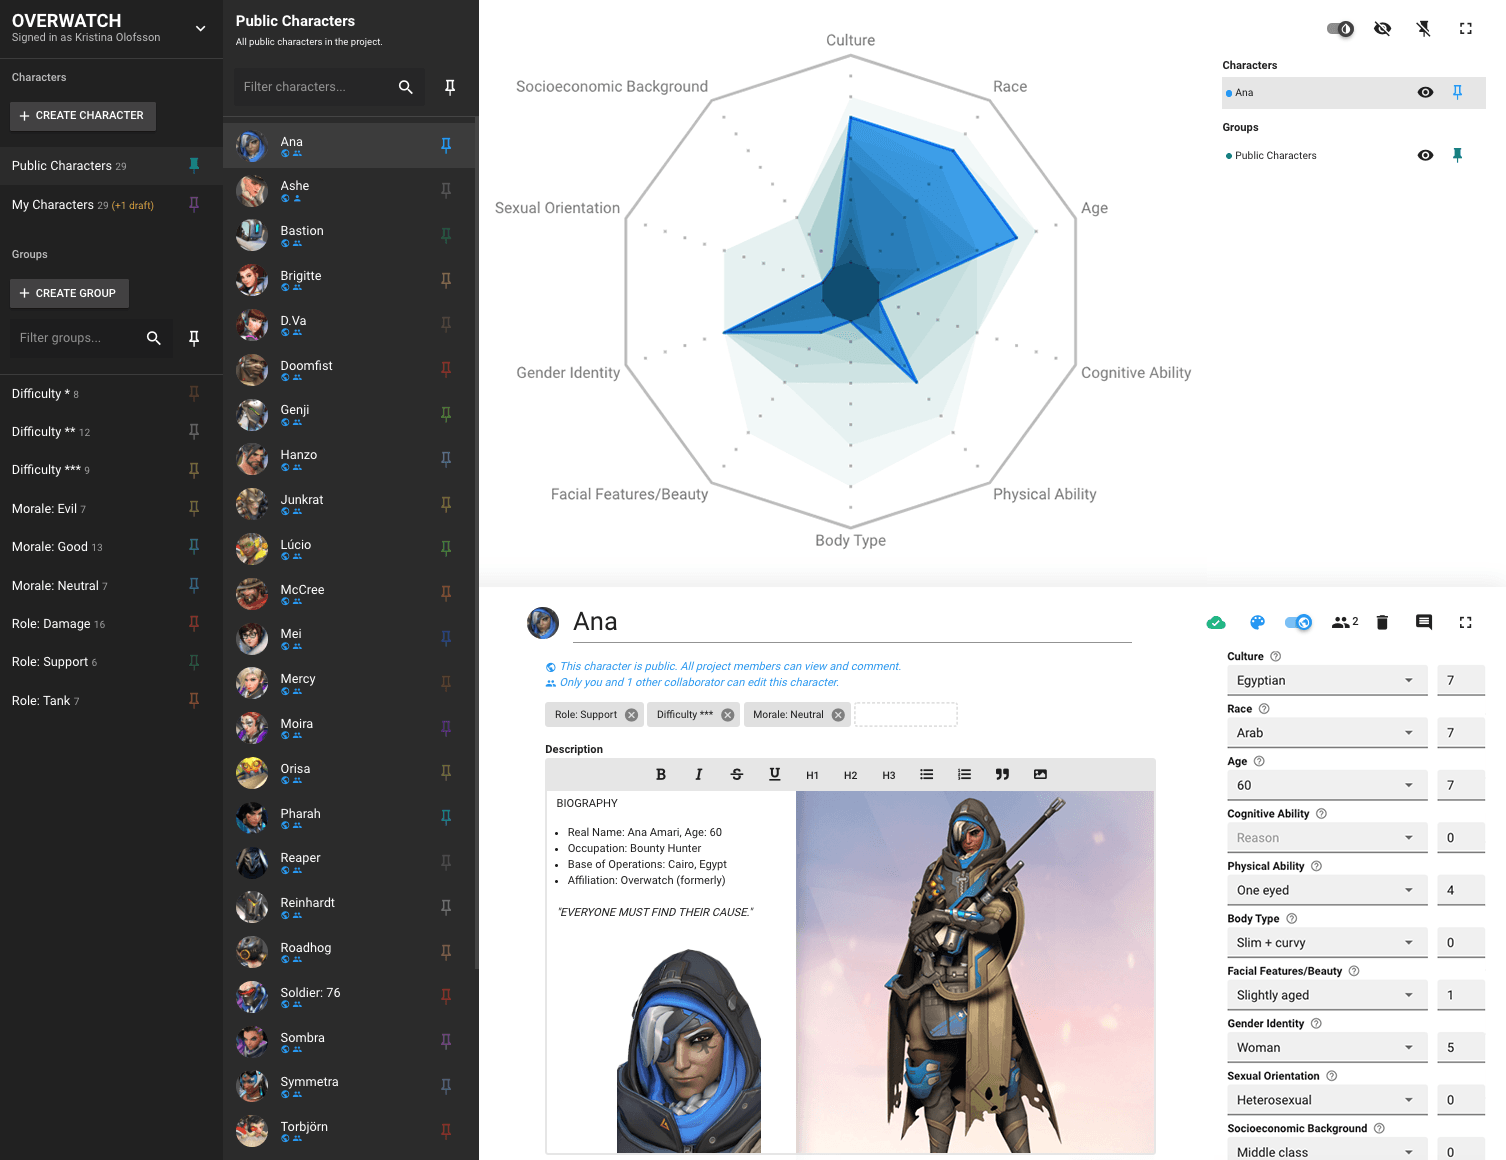Delete Ana using the trash icon
The width and height of the screenshot is (1506, 1160).
[x=1382, y=622]
